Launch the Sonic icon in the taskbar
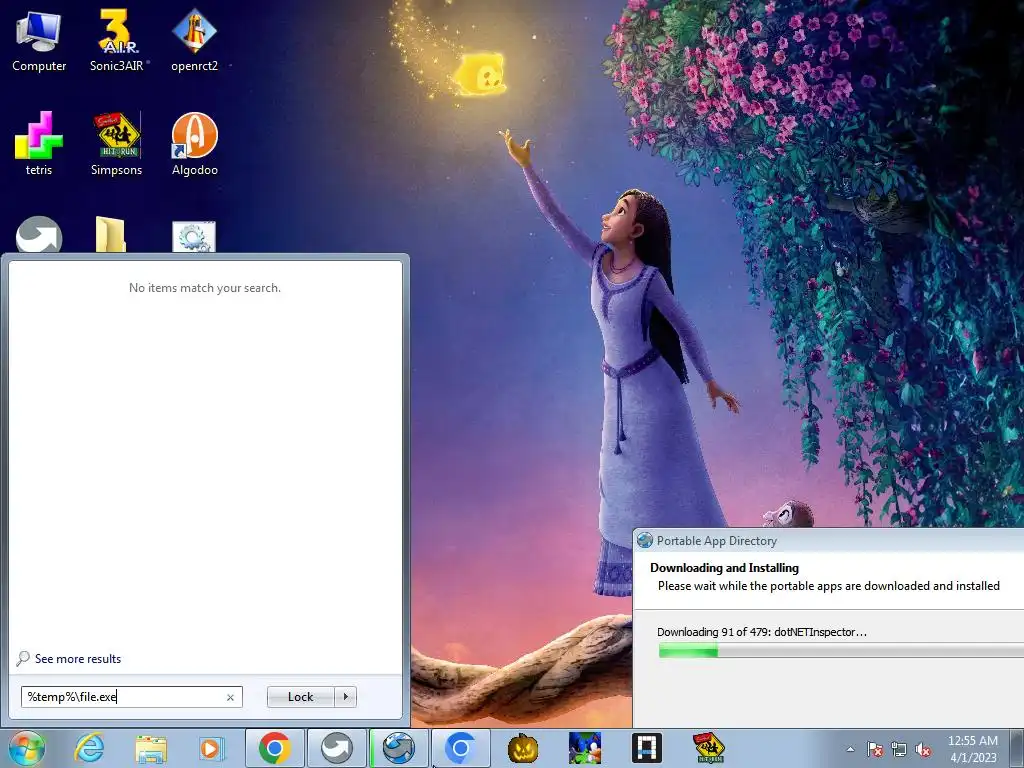Screen dimensions: 1024x768 pos(584,748)
